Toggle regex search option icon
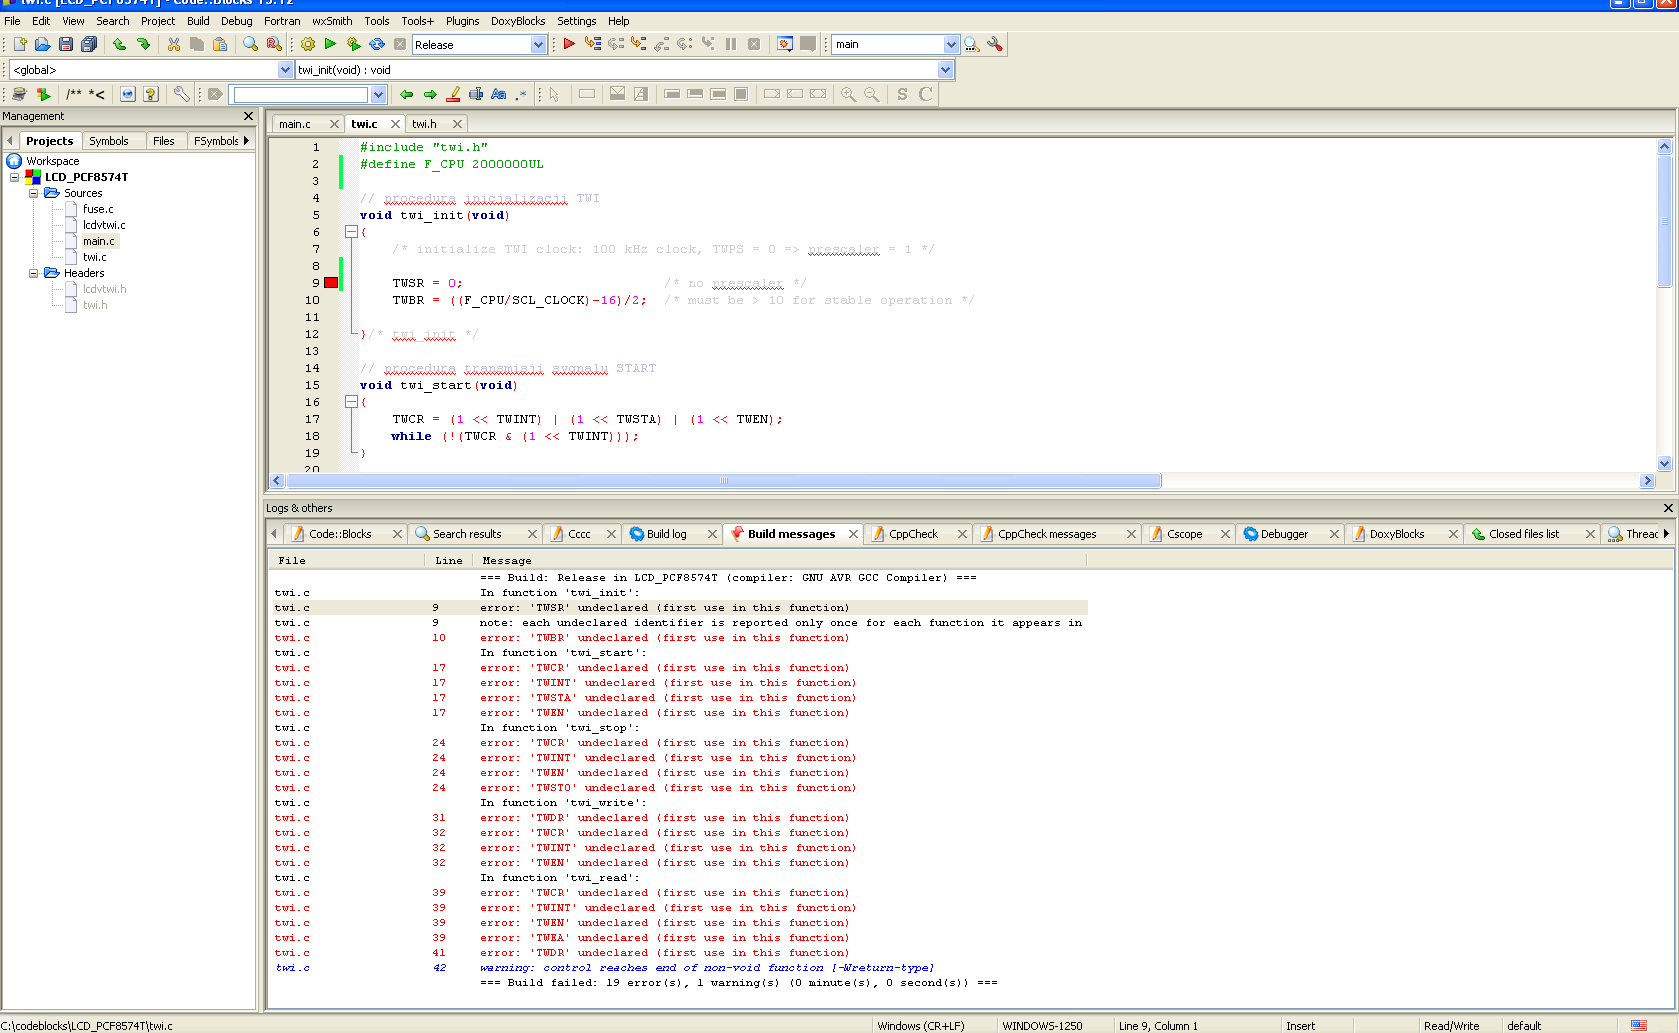Screen dimensions: 1679x1033 coord(521,94)
